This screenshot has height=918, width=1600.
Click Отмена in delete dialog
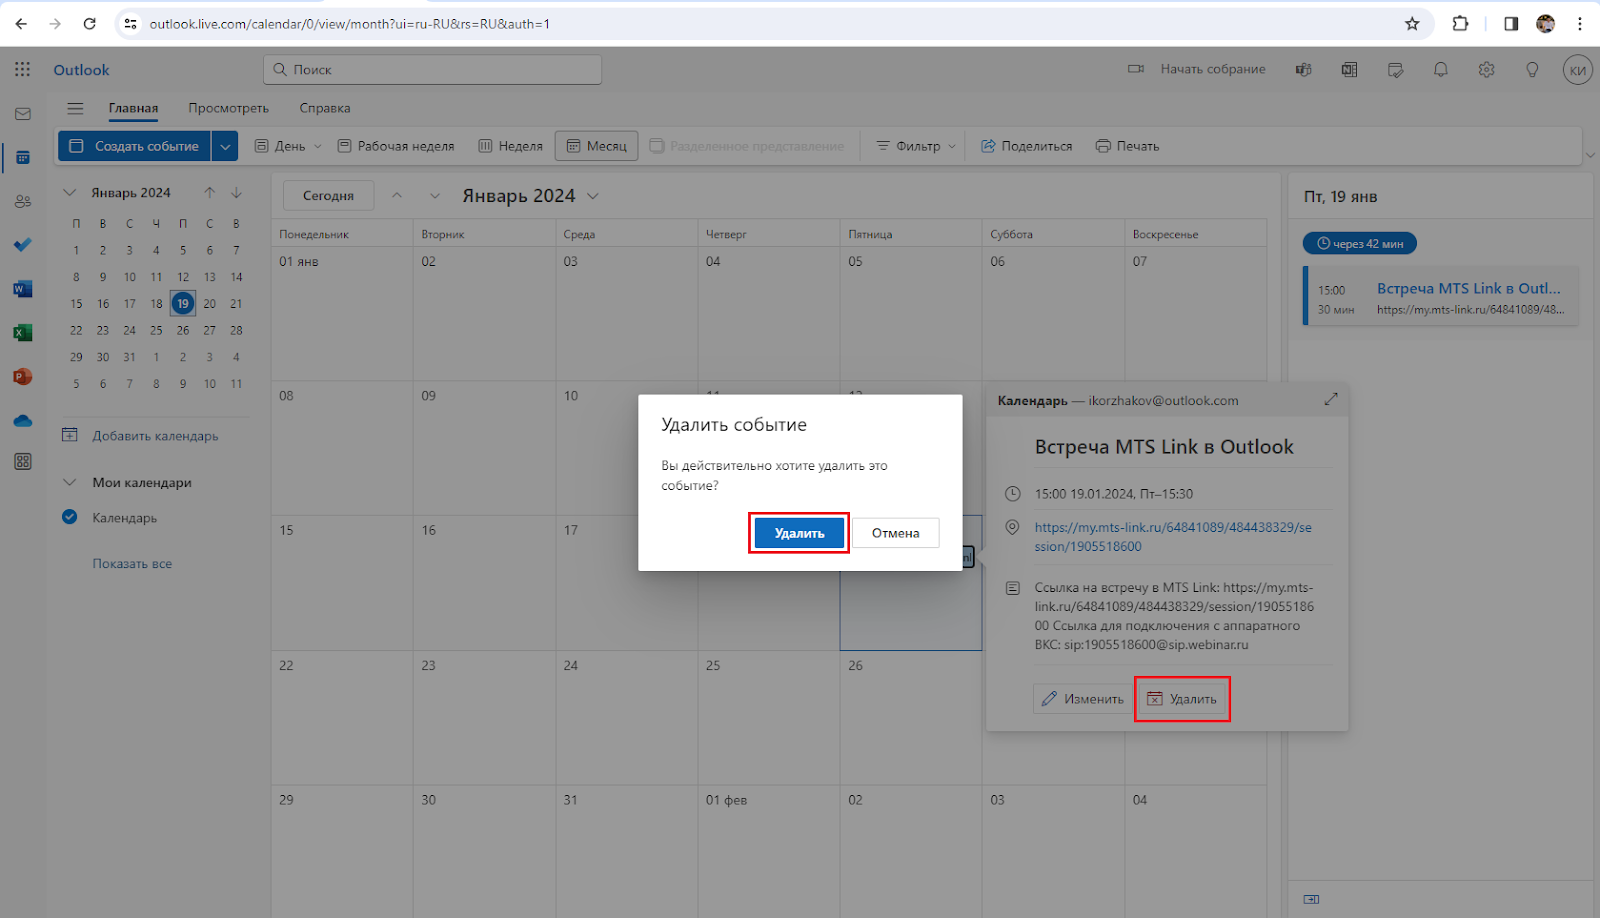[x=895, y=533]
